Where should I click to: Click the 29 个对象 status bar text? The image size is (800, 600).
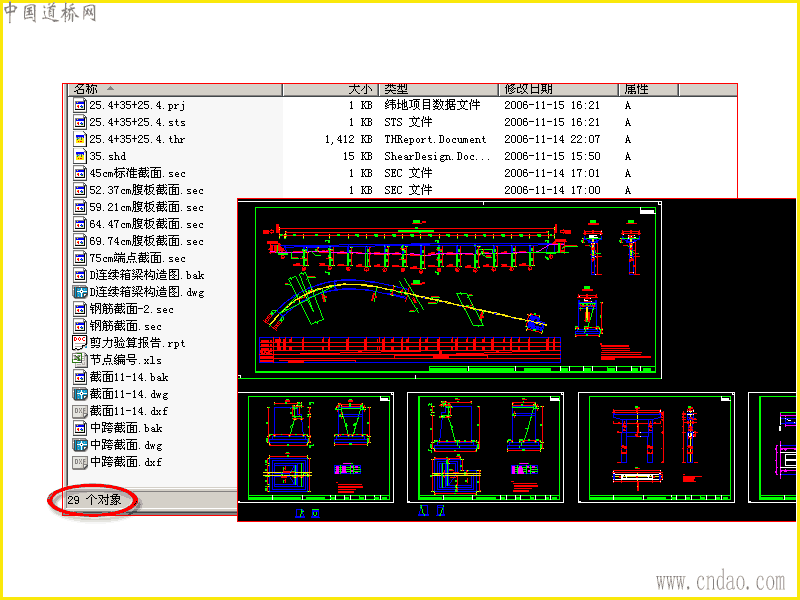94,501
